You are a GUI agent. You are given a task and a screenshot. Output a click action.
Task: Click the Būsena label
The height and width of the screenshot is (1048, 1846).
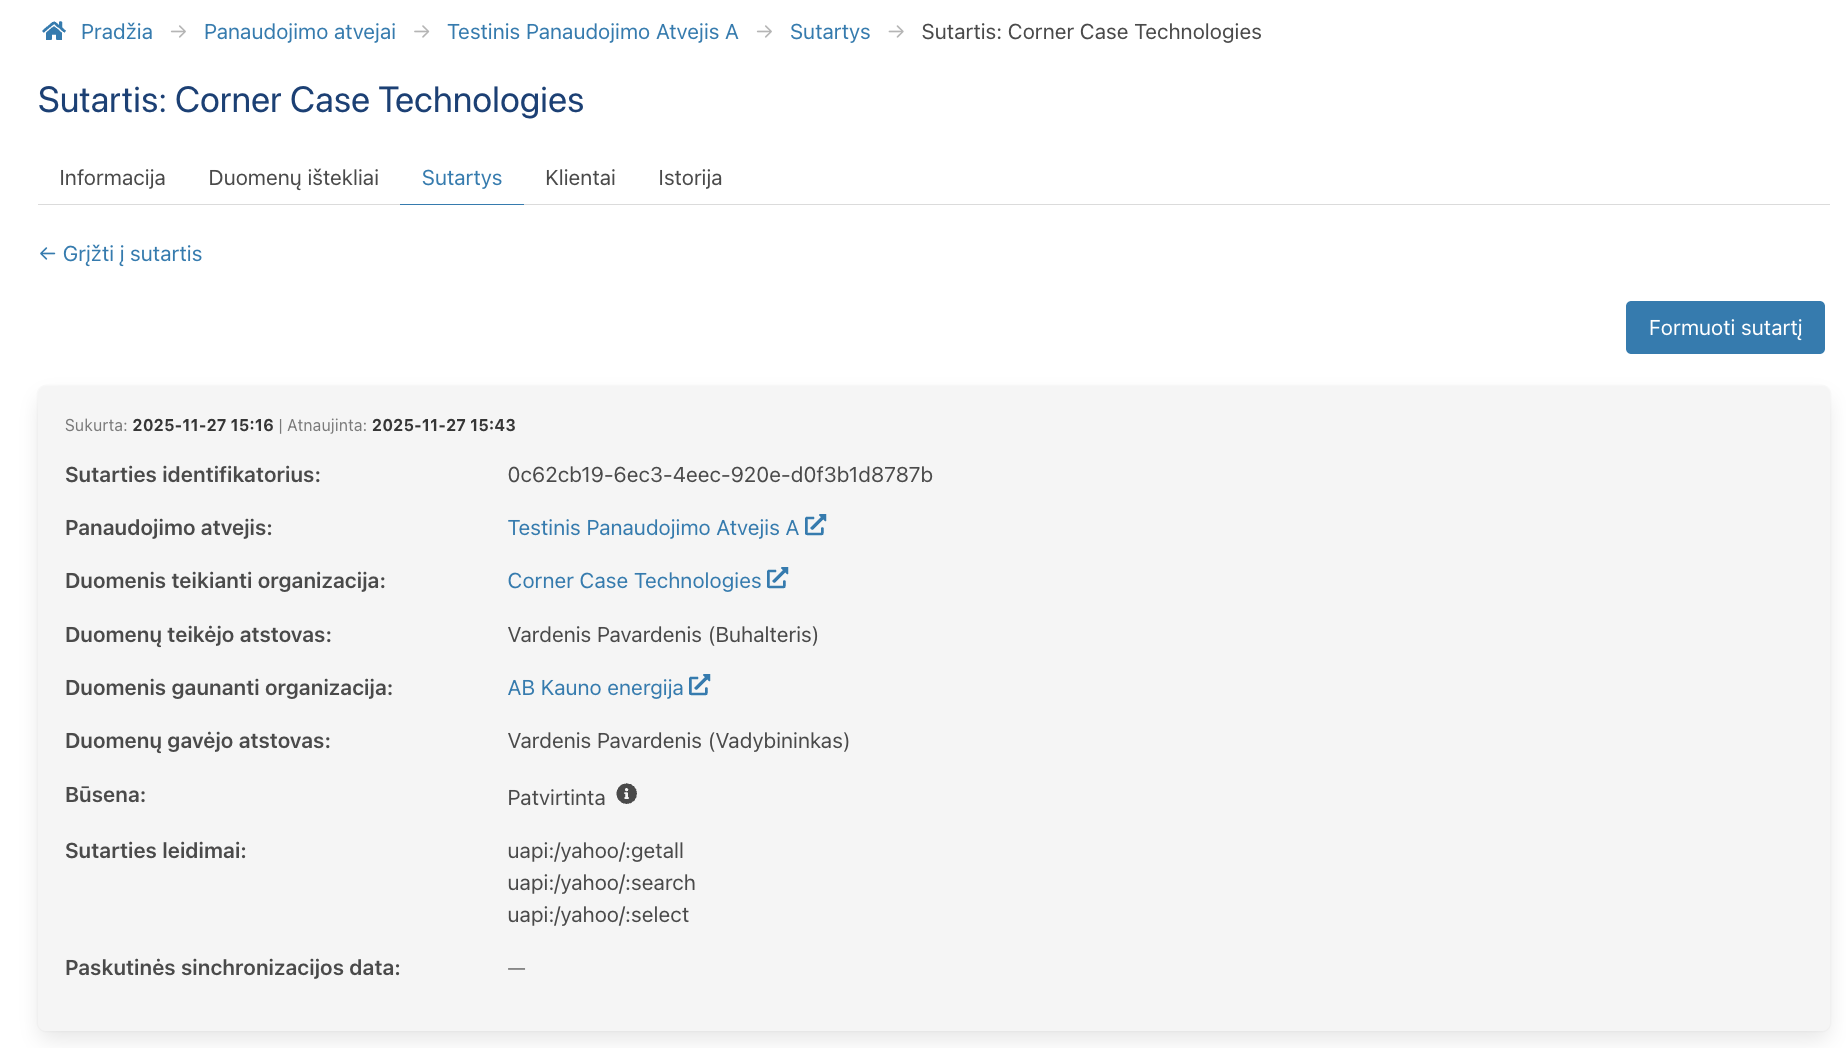tap(105, 795)
